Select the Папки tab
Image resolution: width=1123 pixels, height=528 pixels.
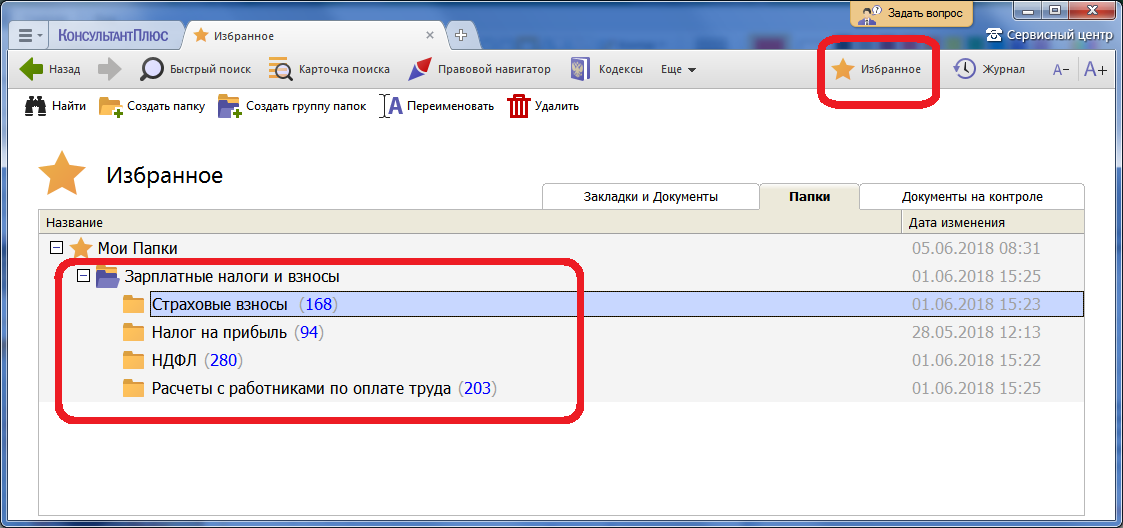tap(809, 196)
